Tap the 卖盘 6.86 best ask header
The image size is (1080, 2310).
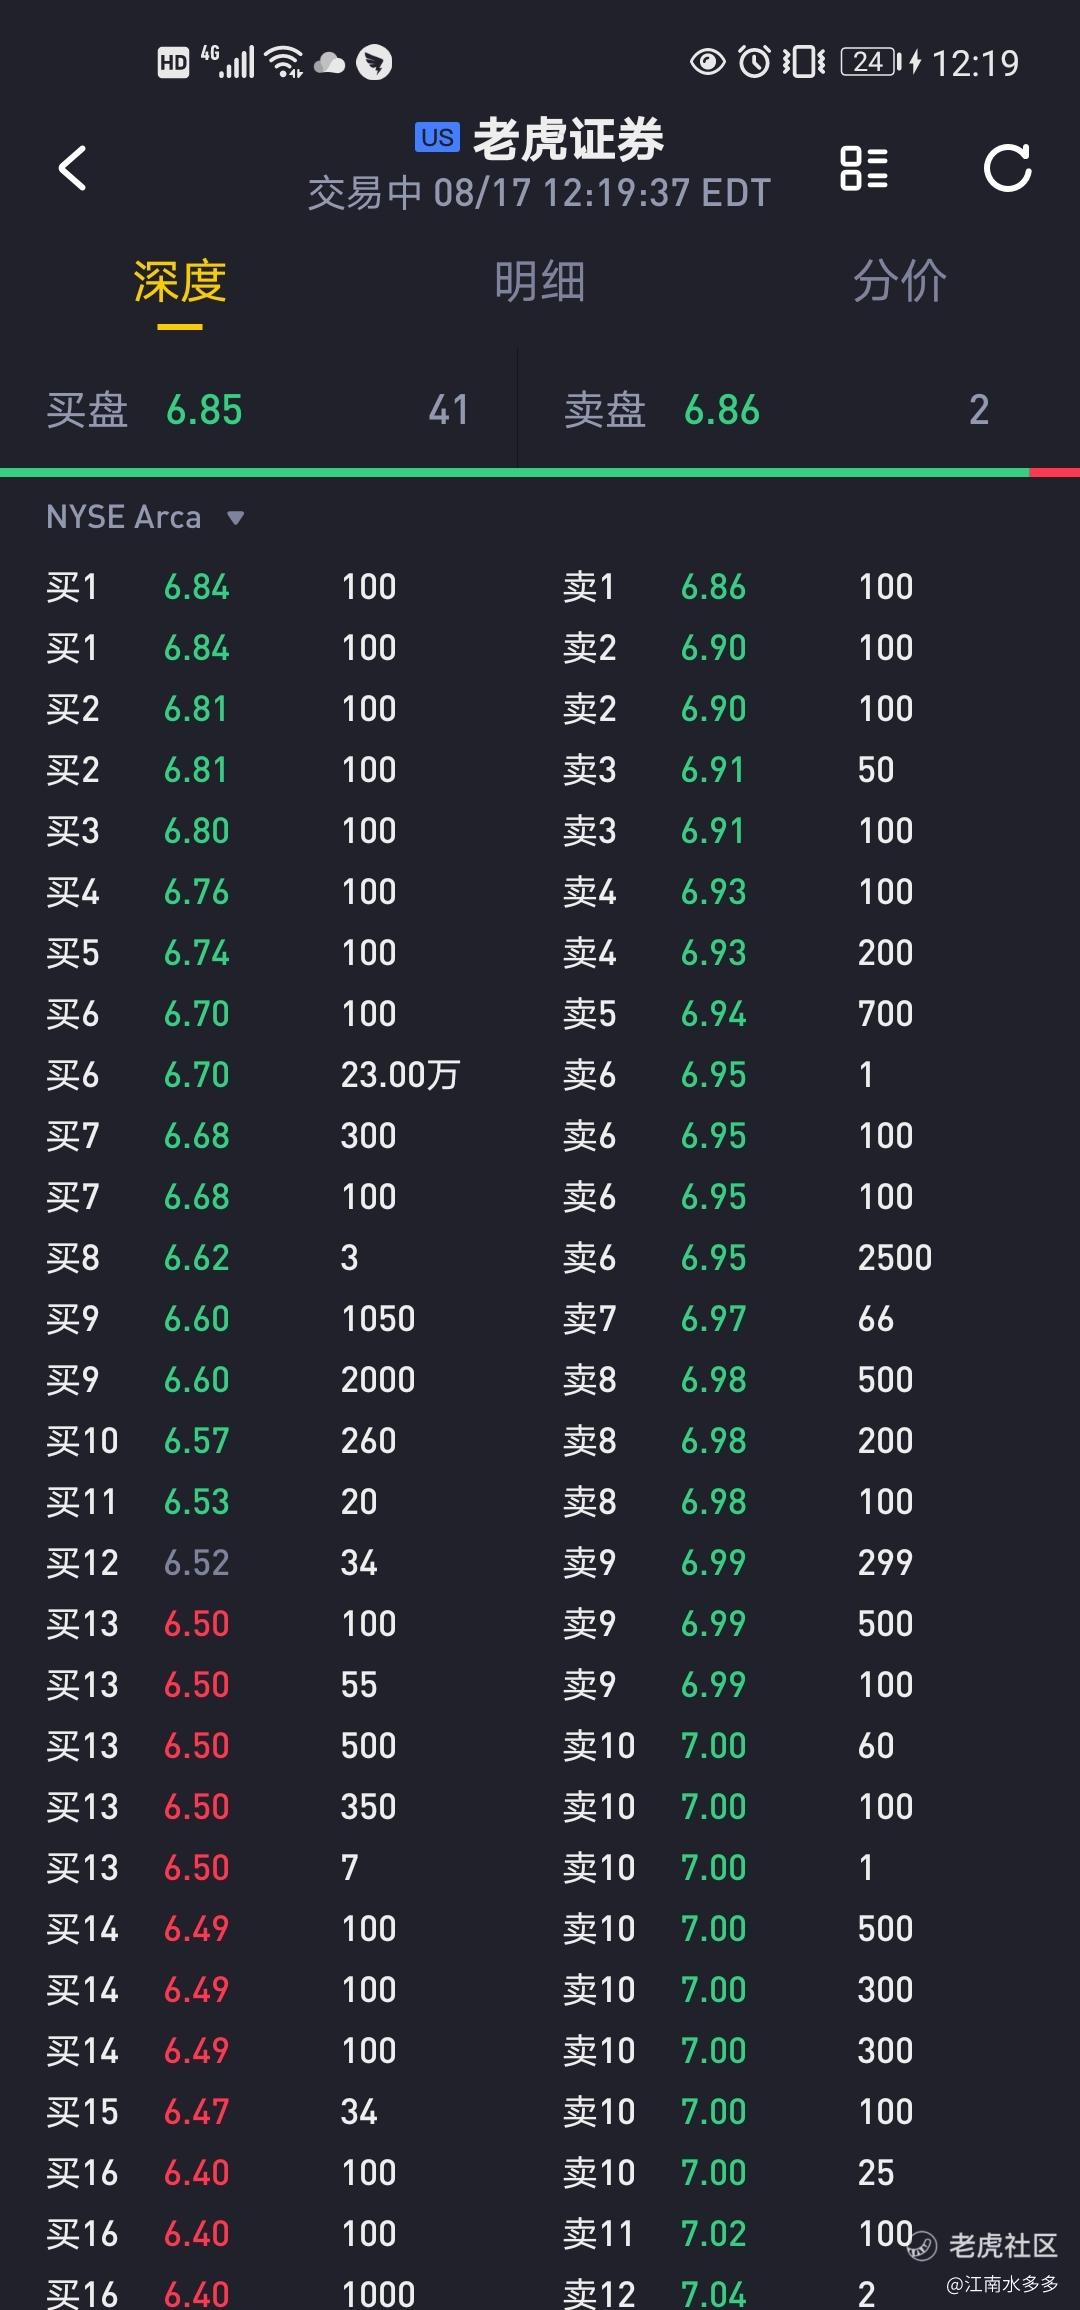(775, 410)
